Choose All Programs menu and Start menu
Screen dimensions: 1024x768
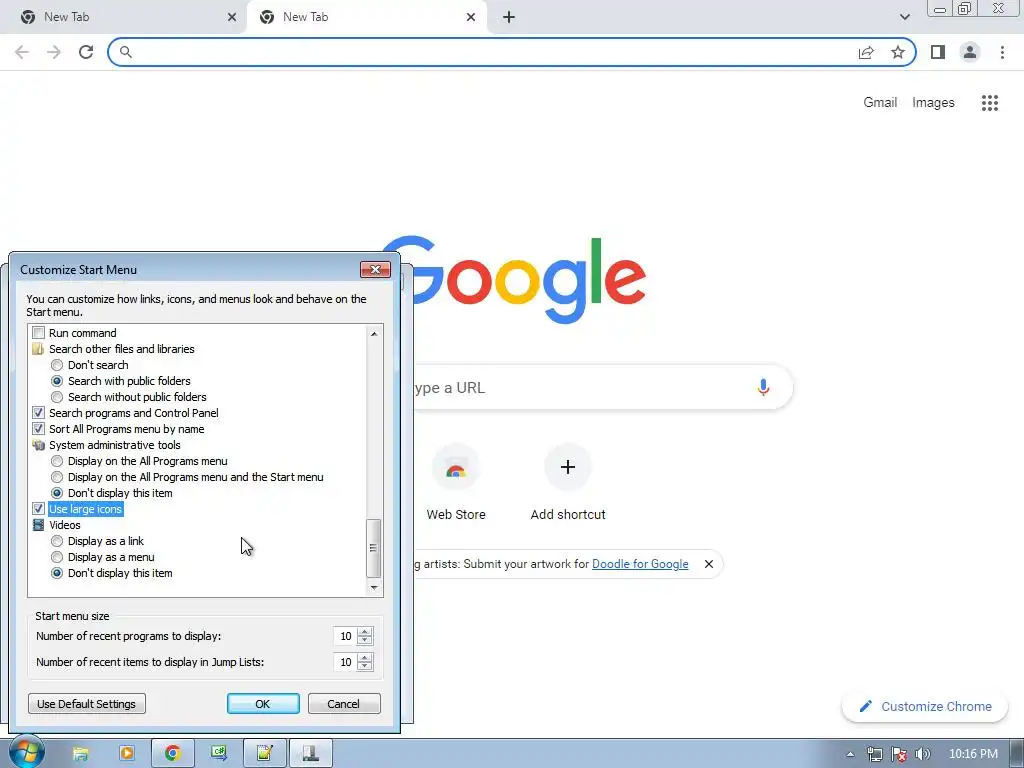point(57,477)
